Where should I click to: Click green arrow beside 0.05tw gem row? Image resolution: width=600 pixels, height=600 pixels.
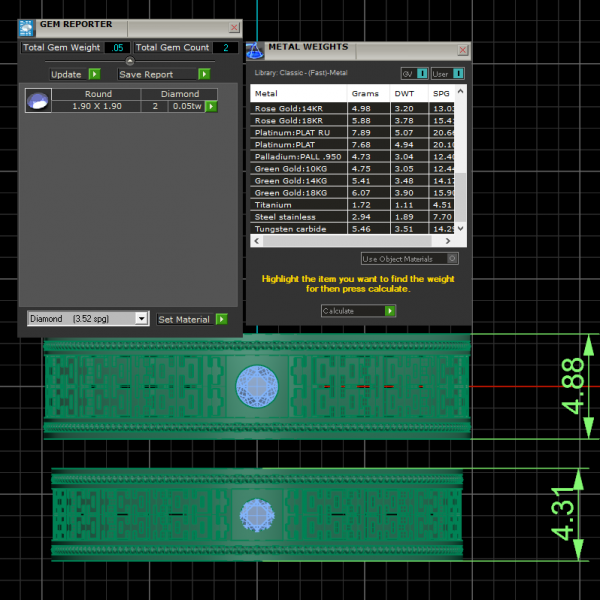(212, 106)
